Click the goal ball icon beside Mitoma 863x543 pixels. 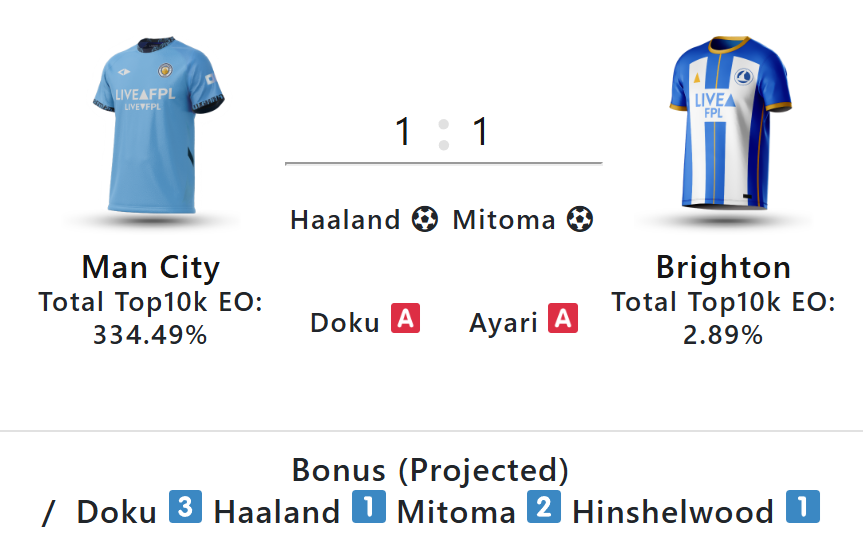(580, 219)
